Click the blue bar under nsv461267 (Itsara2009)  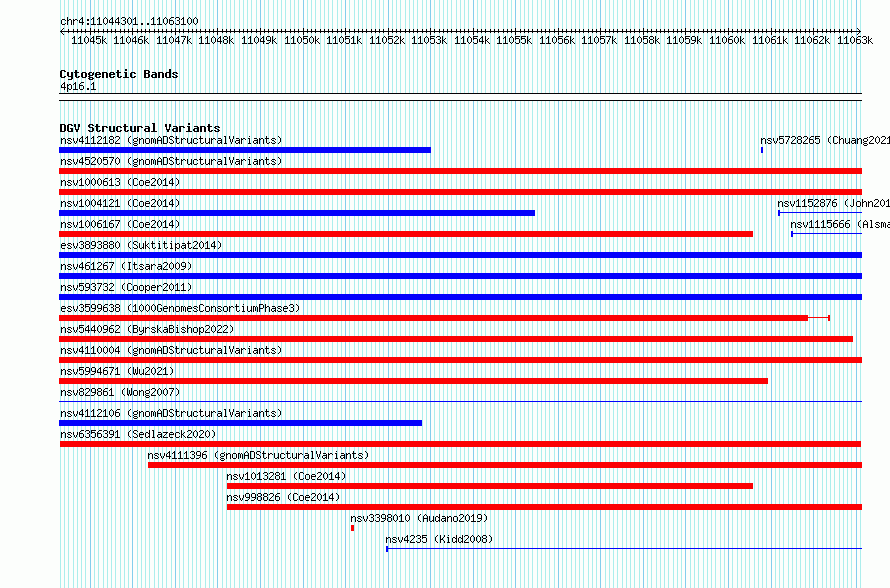[x=460, y=276]
